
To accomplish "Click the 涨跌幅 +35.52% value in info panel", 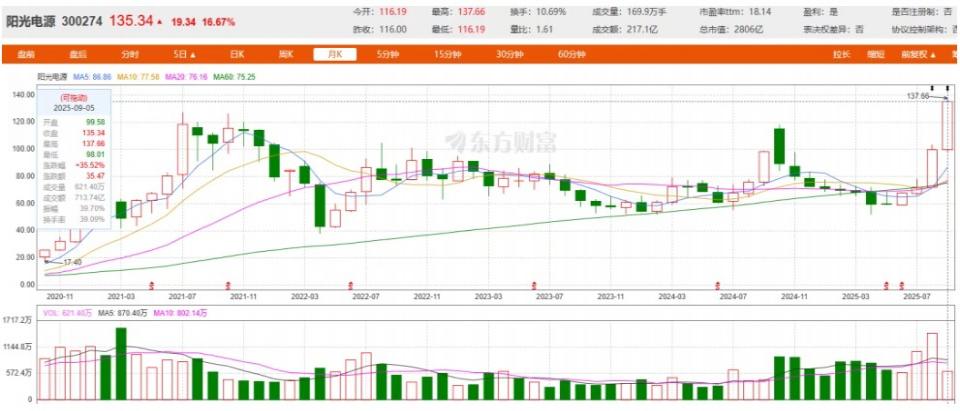I will click(90, 165).
